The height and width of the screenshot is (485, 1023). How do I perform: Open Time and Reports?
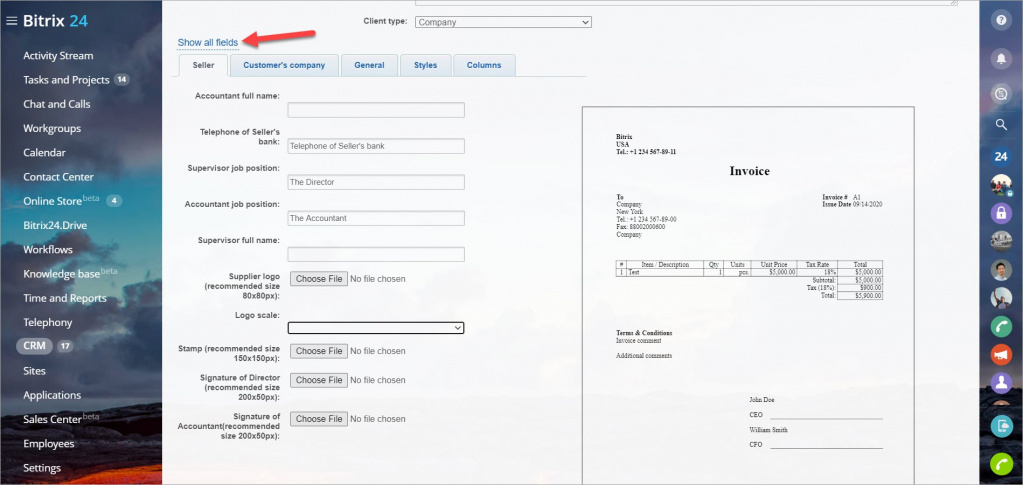point(65,298)
